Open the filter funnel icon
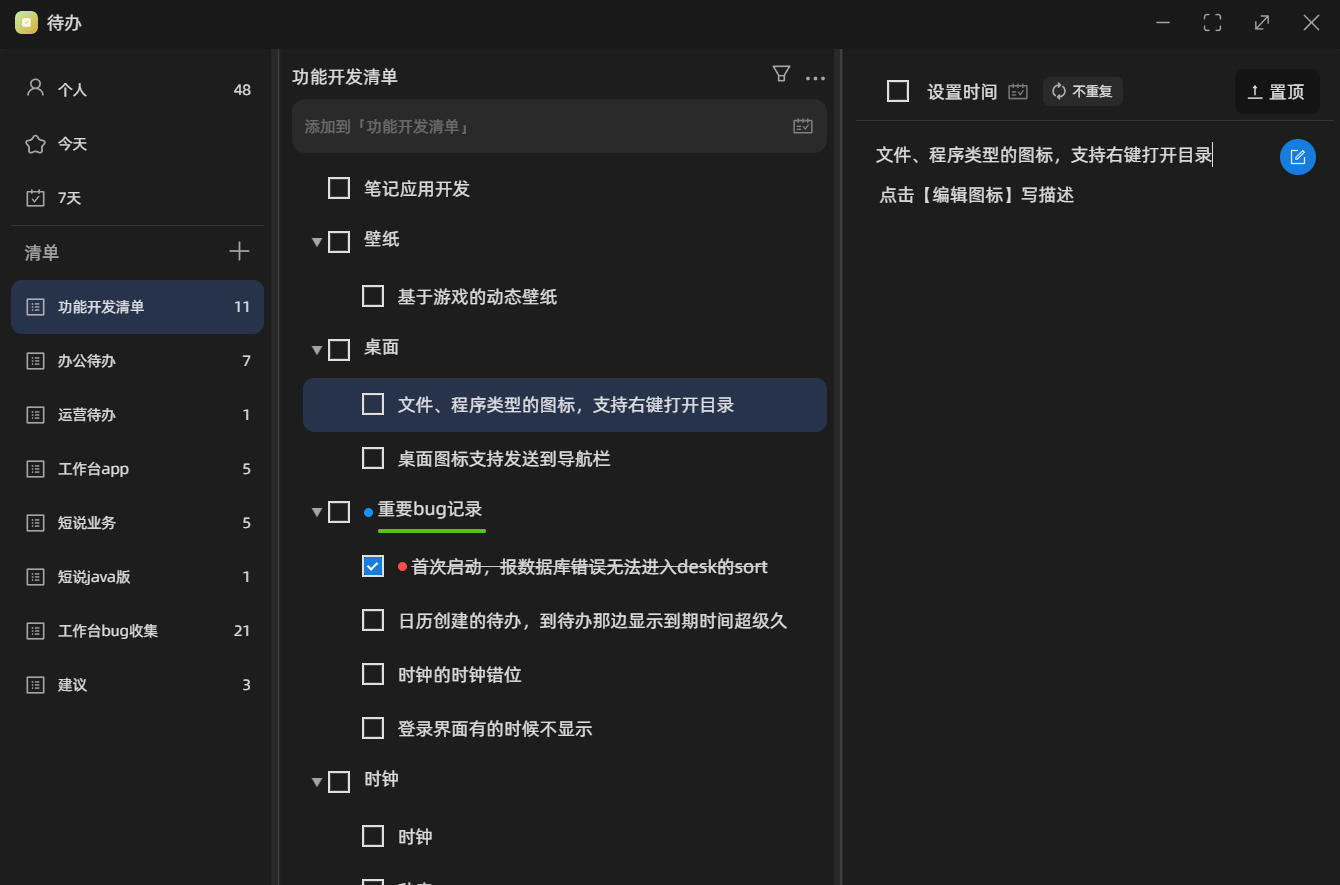This screenshot has width=1340, height=885. (x=780, y=73)
